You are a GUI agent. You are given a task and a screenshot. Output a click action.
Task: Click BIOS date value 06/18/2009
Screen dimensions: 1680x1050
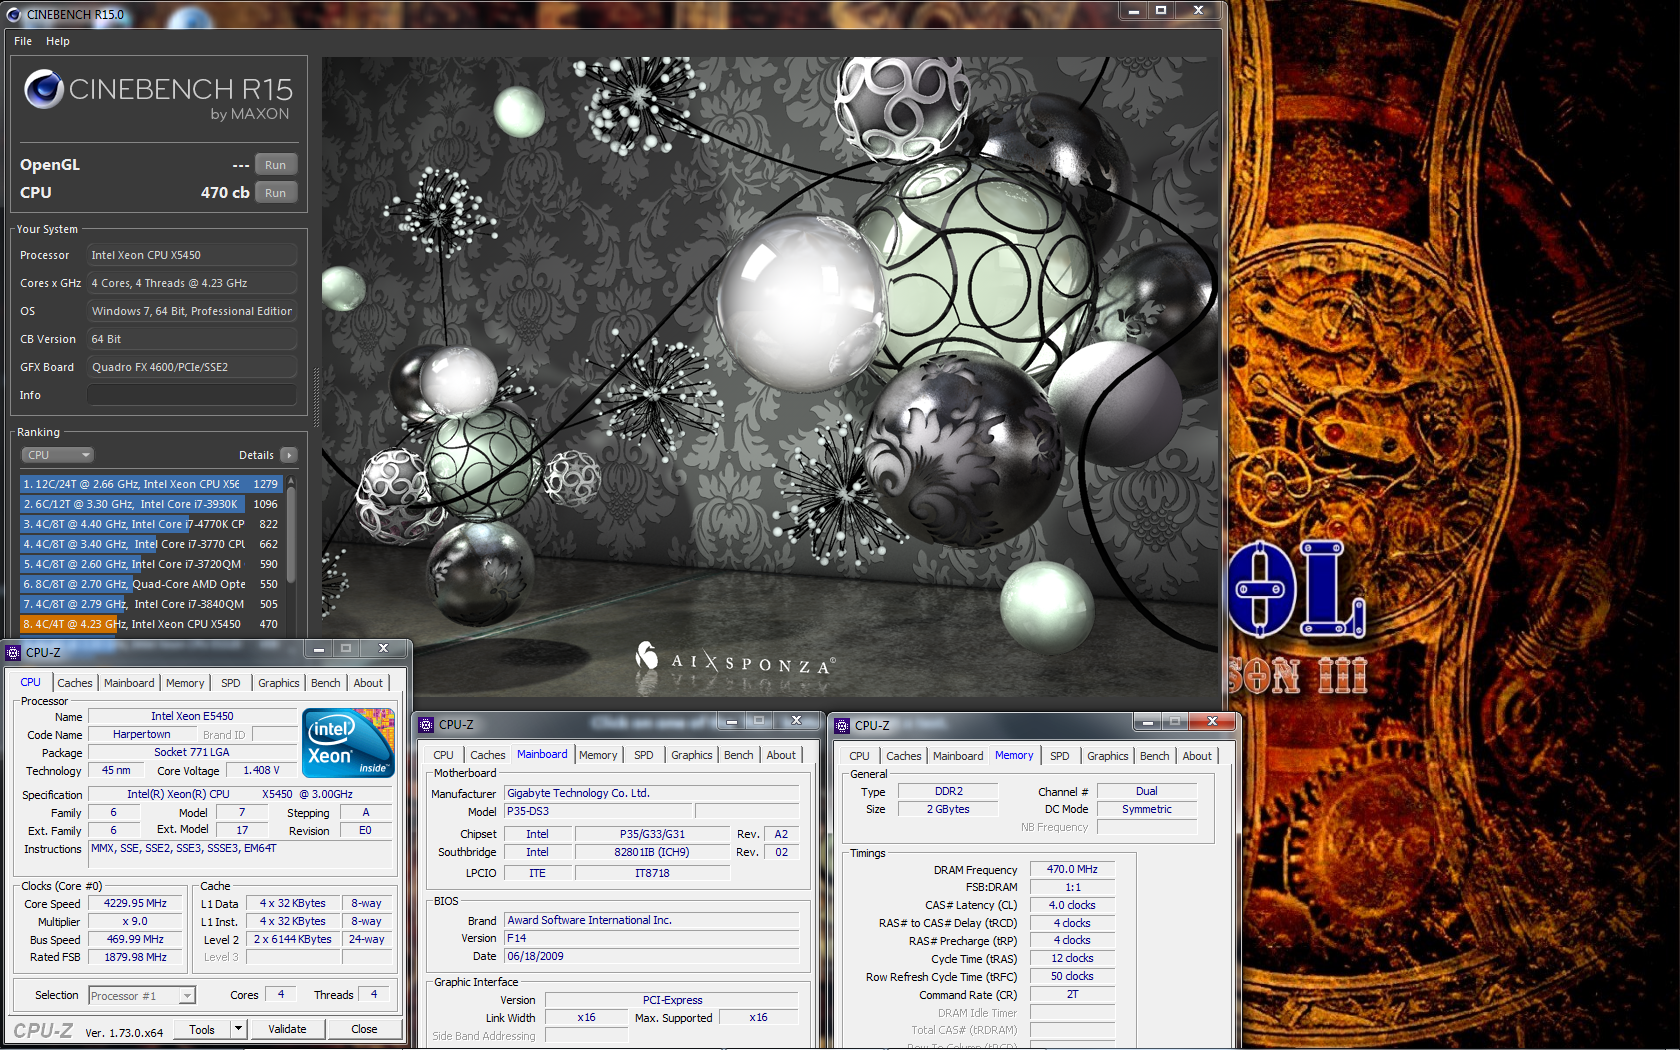[651, 956]
